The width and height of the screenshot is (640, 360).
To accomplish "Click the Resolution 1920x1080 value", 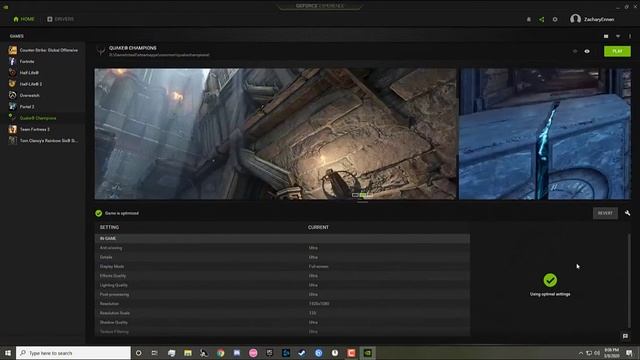I will pos(319,304).
